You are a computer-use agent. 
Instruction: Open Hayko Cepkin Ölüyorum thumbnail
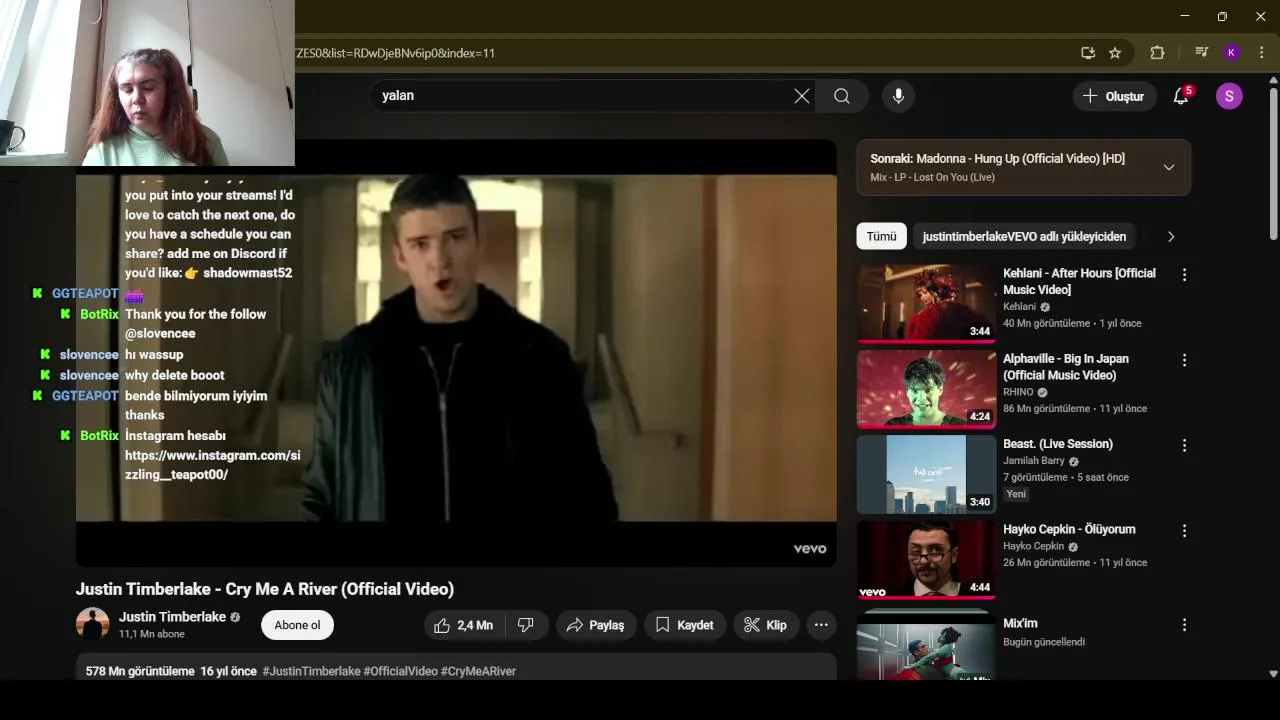click(x=926, y=559)
